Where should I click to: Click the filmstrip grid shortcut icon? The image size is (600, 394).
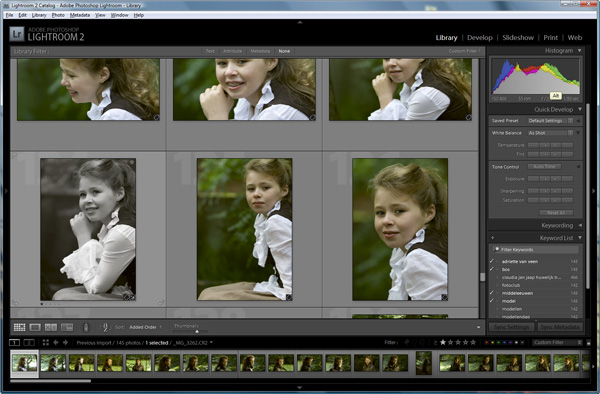point(46,342)
